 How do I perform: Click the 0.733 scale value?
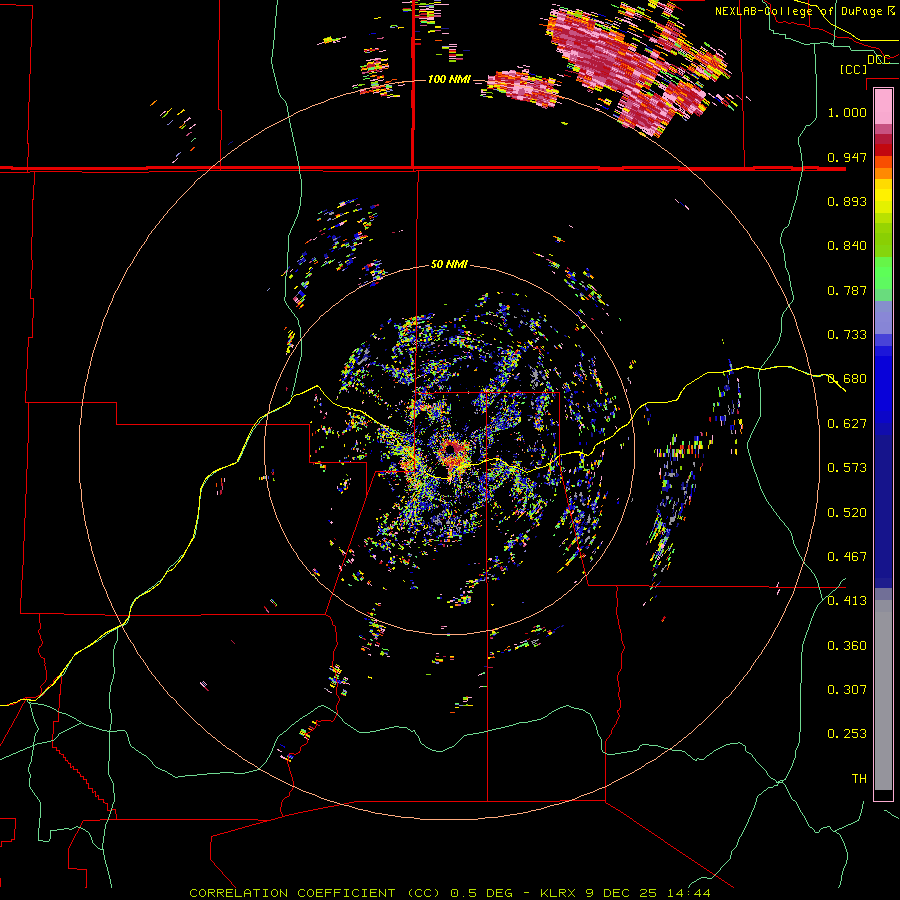coord(847,335)
